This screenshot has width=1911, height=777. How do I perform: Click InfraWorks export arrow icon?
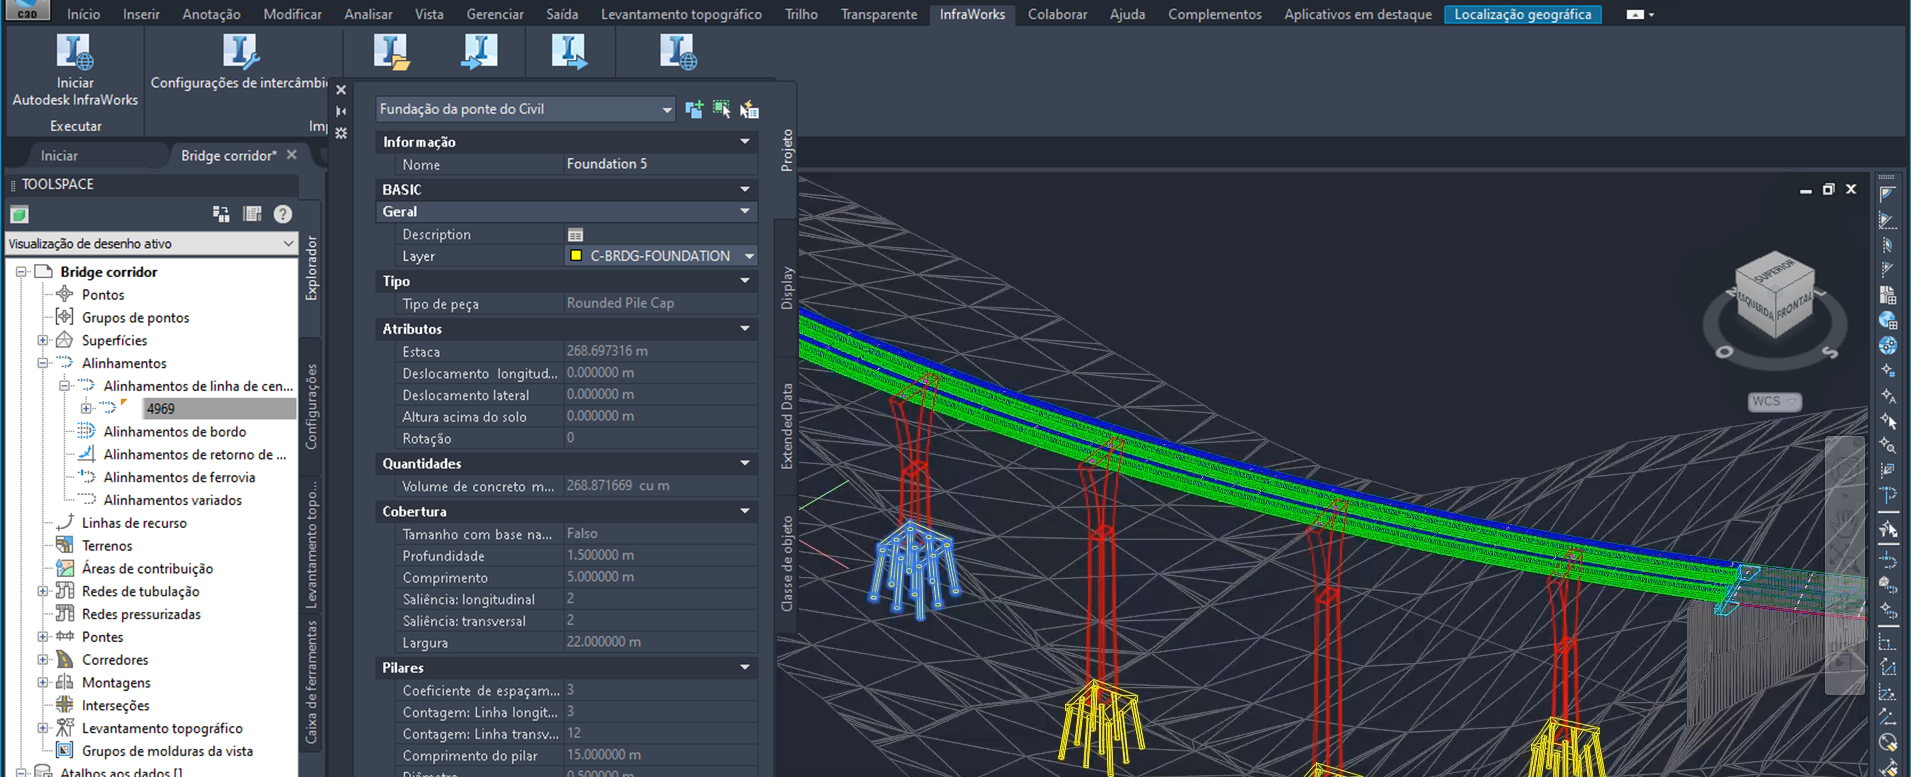click(x=569, y=52)
